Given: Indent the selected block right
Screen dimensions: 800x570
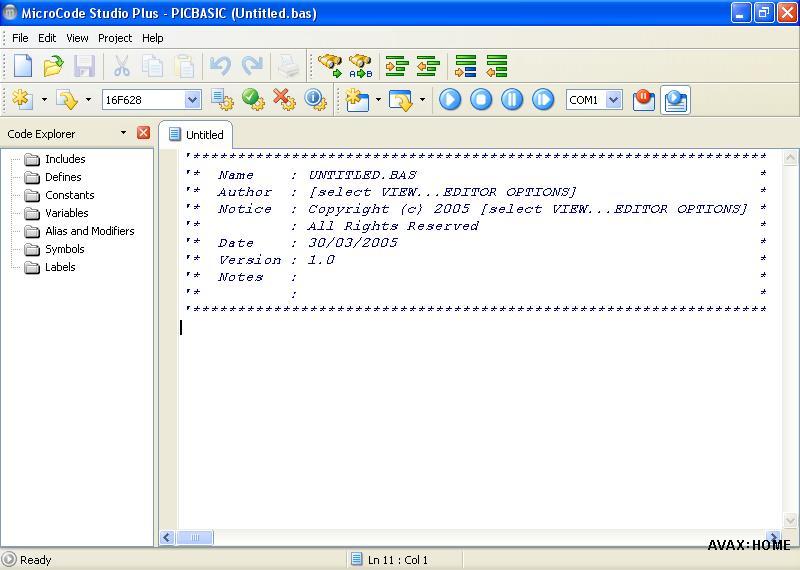Looking at the screenshot, I should 397,66.
